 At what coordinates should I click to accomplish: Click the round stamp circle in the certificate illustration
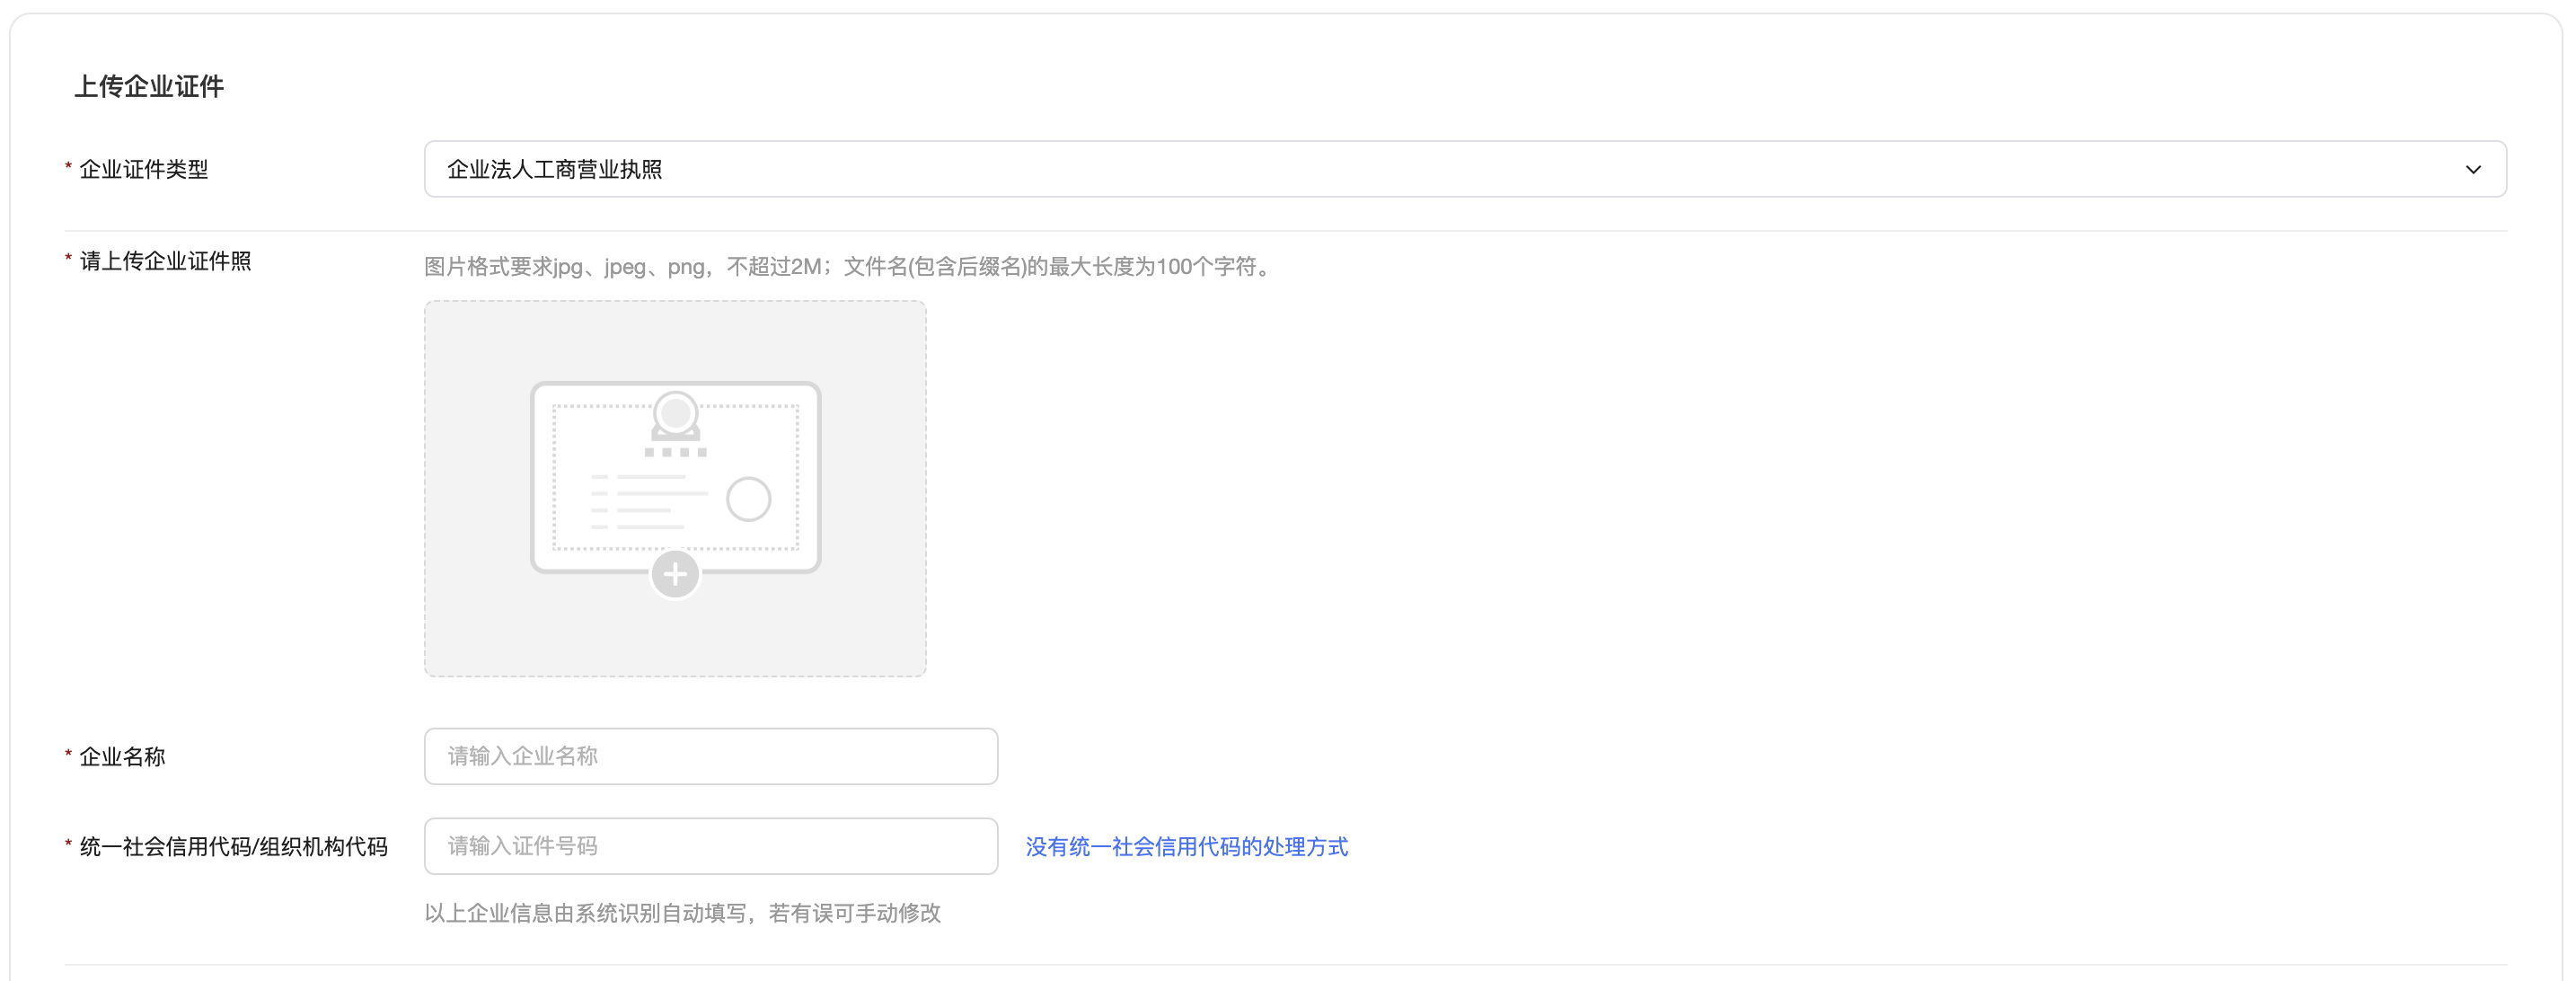pyautogui.click(x=748, y=499)
